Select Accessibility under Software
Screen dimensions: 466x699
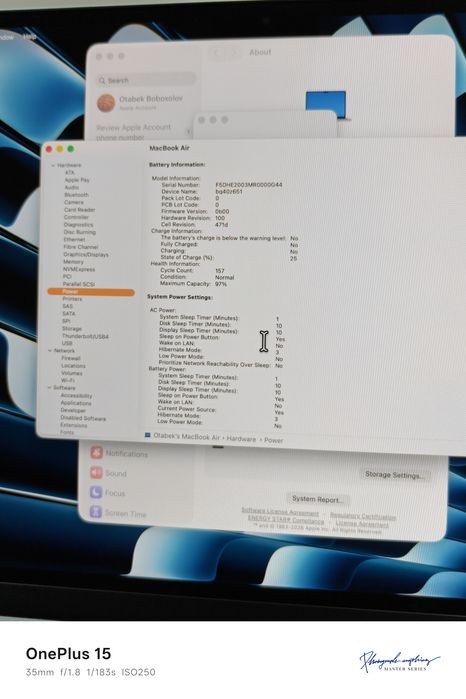pos(76,395)
